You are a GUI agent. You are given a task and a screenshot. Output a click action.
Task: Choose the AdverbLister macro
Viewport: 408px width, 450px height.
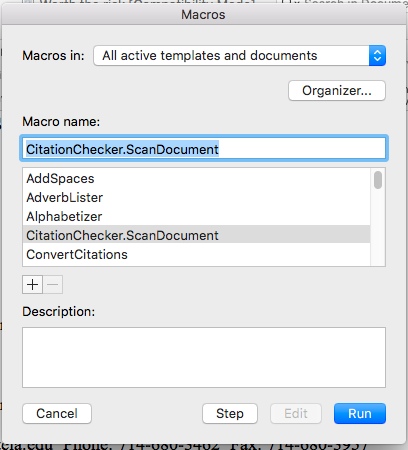point(196,198)
